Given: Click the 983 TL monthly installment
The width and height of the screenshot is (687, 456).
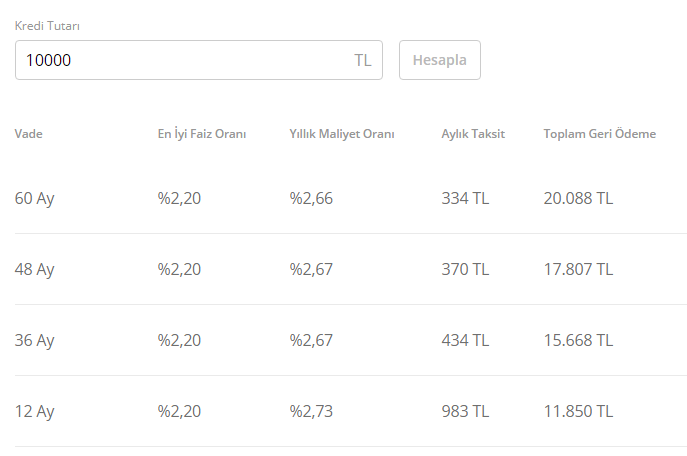Looking at the screenshot, I should click(x=465, y=411).
